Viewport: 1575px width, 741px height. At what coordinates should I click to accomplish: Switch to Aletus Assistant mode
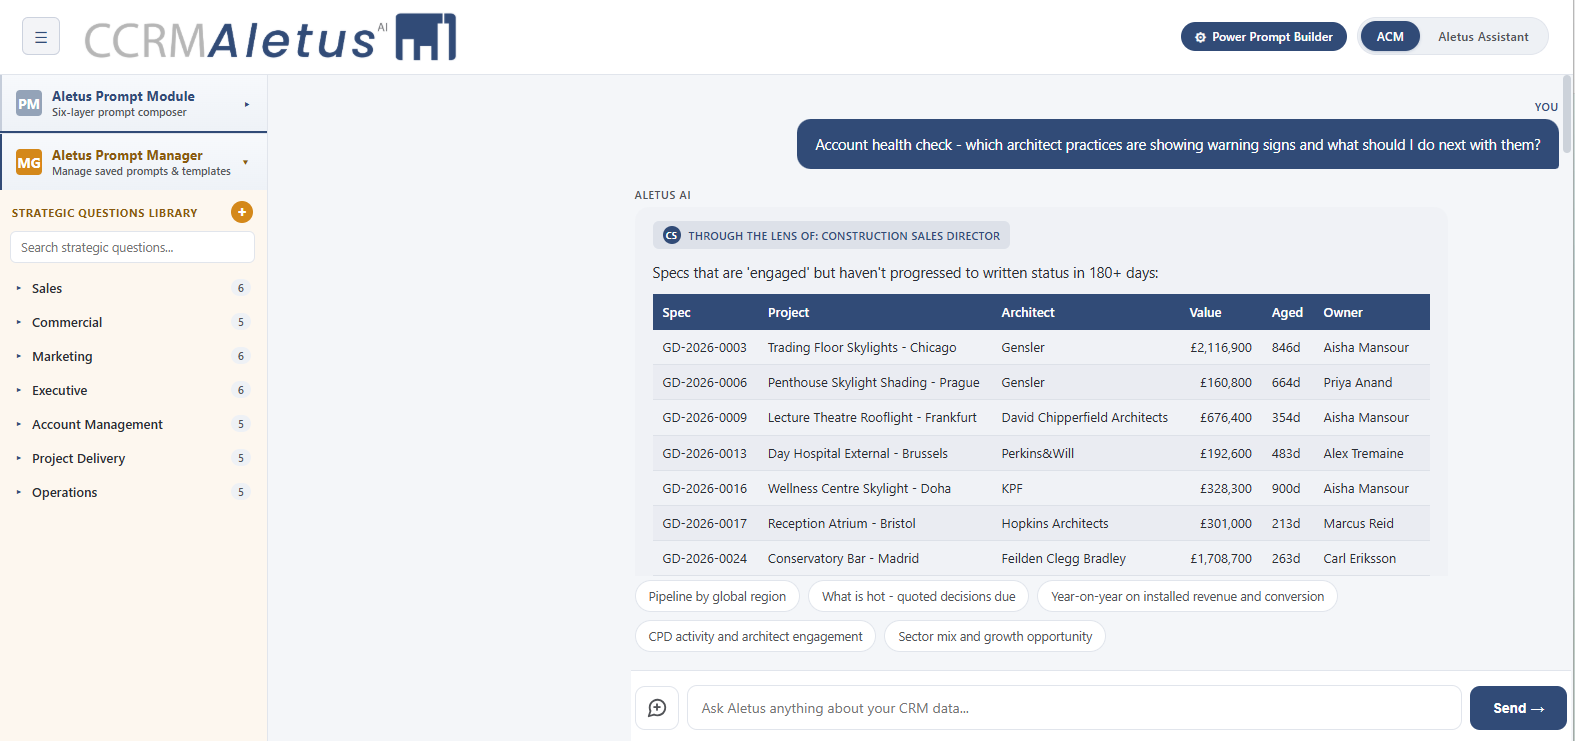[1483, 37]
